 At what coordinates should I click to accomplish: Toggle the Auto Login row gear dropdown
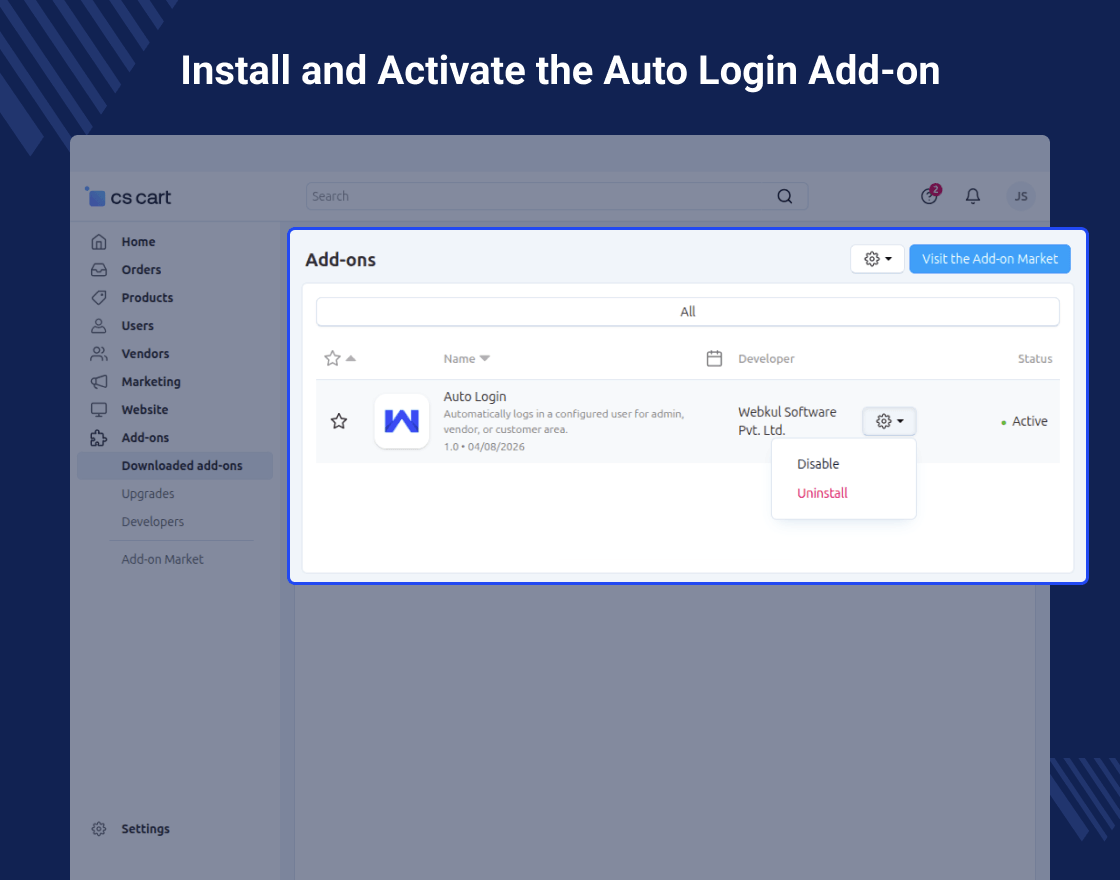tap(889, 421)
